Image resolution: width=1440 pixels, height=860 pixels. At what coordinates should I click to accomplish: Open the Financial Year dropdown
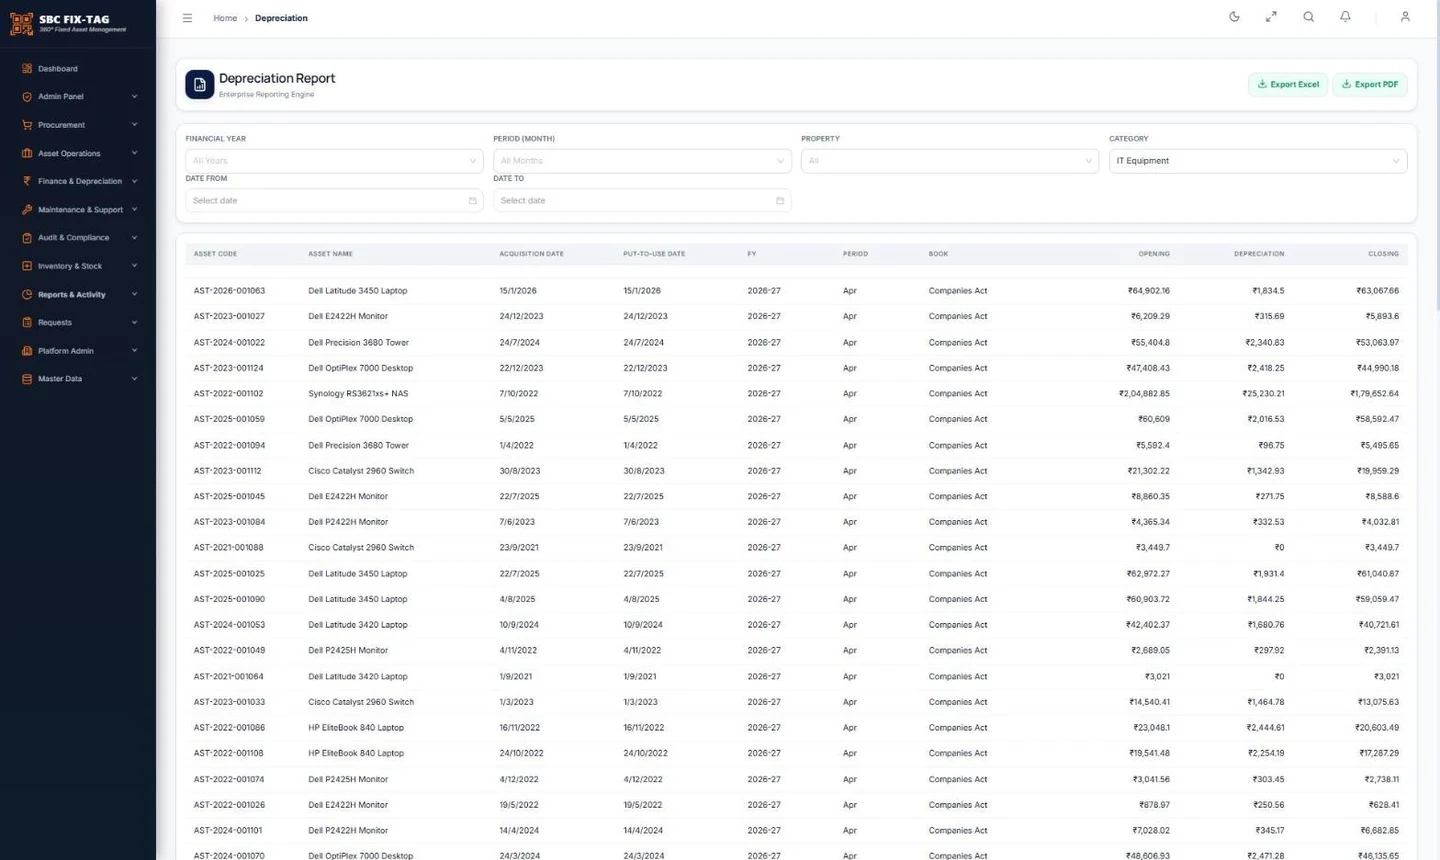click(334, 161)
